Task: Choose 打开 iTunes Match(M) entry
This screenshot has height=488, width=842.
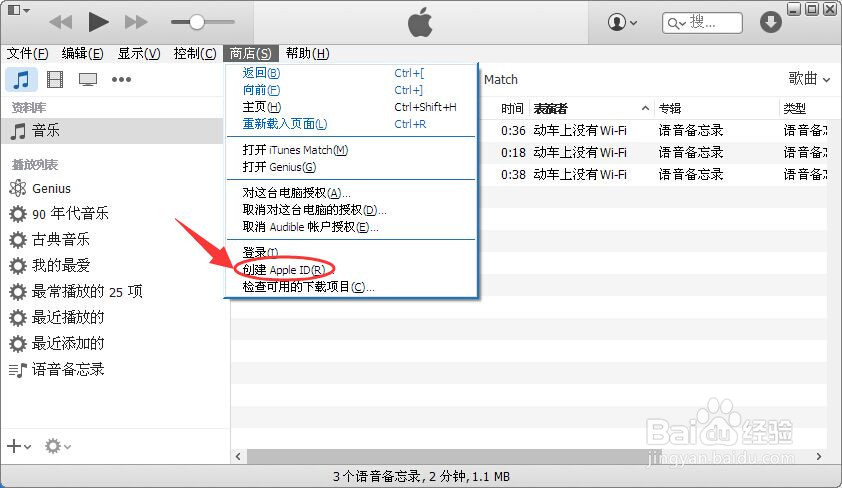Action: [x=351, y=150]
